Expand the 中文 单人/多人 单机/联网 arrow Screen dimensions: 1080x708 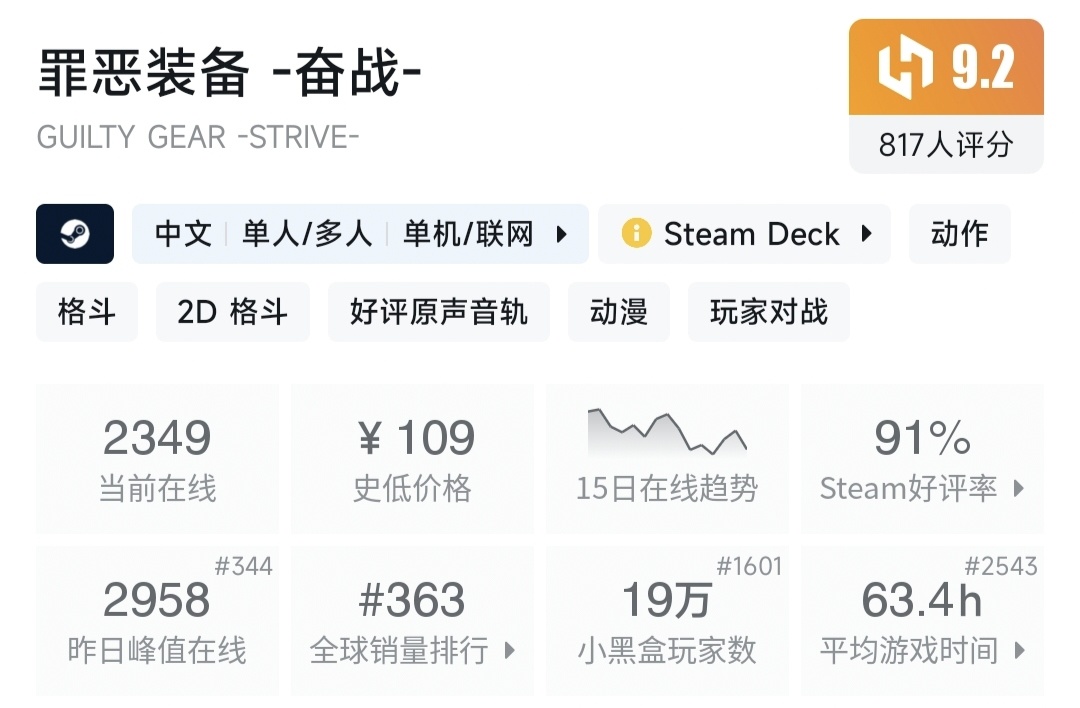coord(561,234)
